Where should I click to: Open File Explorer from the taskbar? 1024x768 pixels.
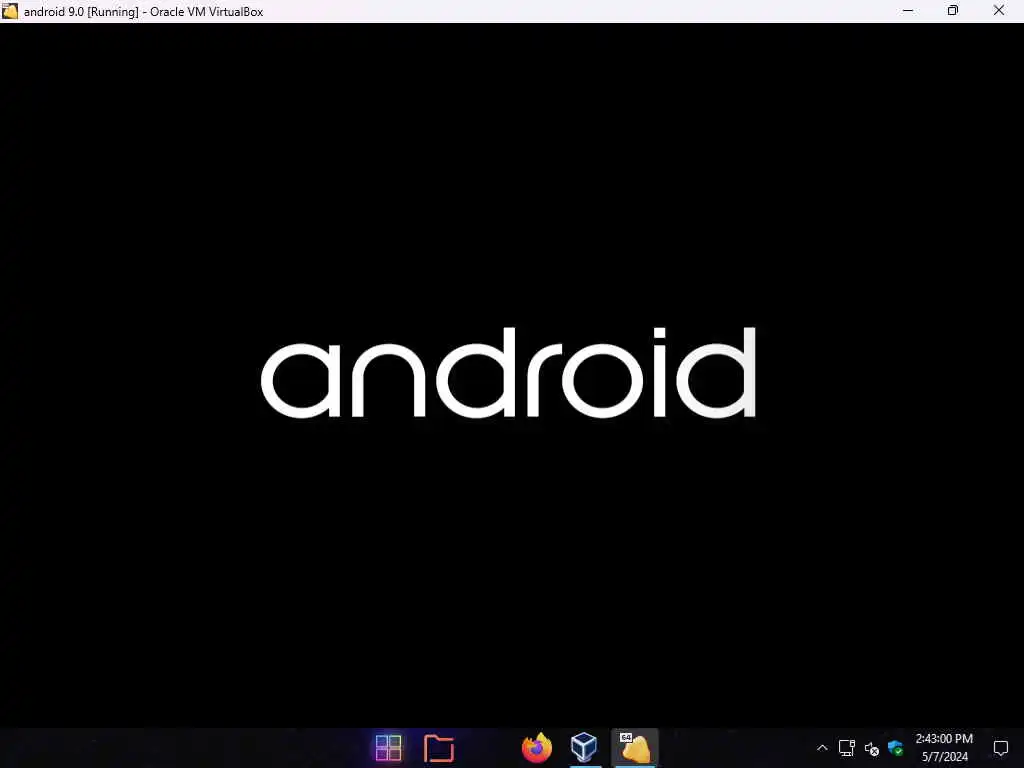tap(439, 748)
